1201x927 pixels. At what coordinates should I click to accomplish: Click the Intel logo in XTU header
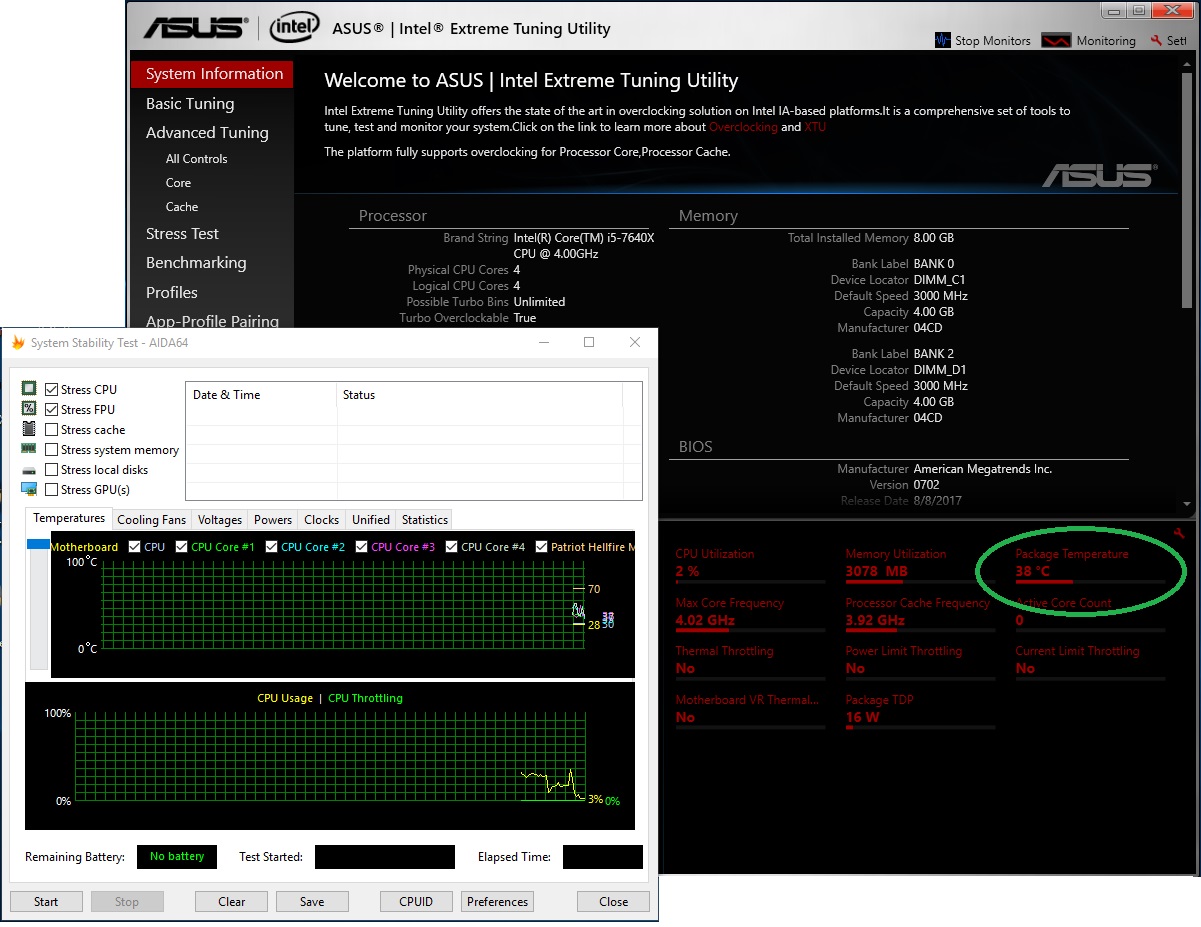[295, 27]
